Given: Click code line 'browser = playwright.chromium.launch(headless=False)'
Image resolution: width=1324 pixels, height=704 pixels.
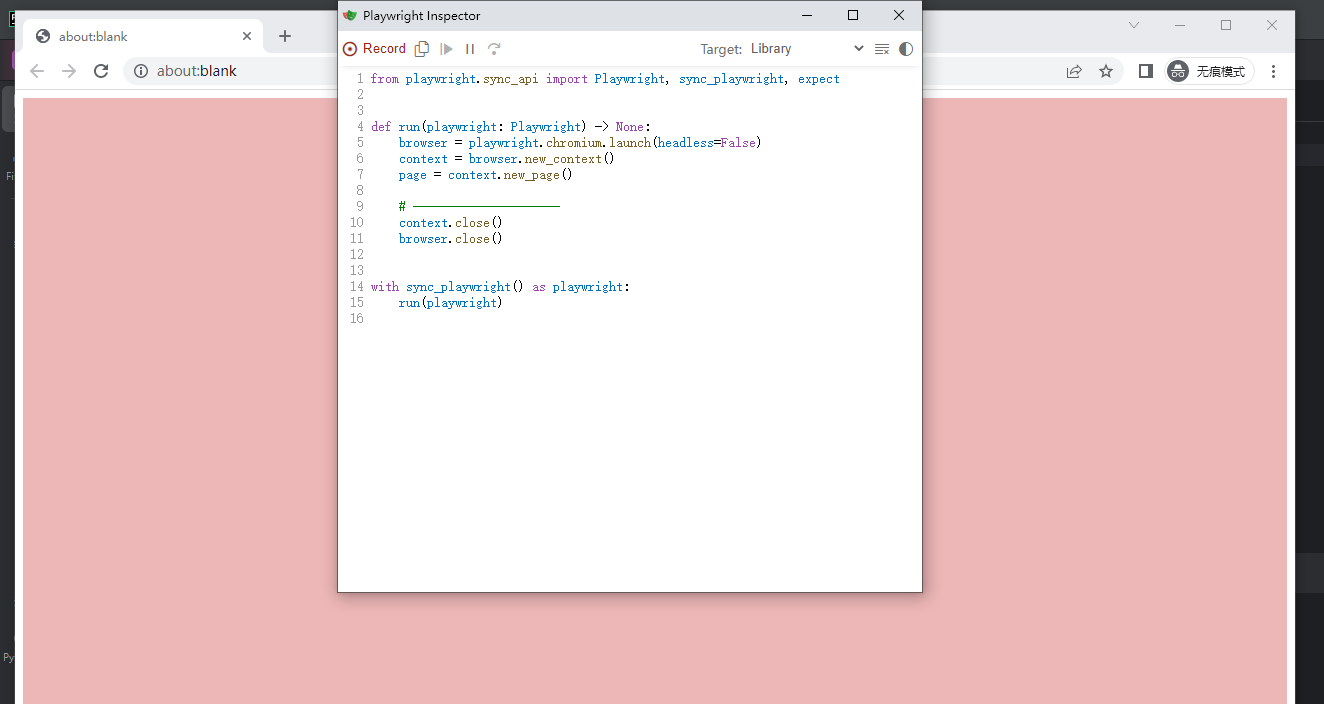Looking at the screenshot, I should click(x=580, y=143).
